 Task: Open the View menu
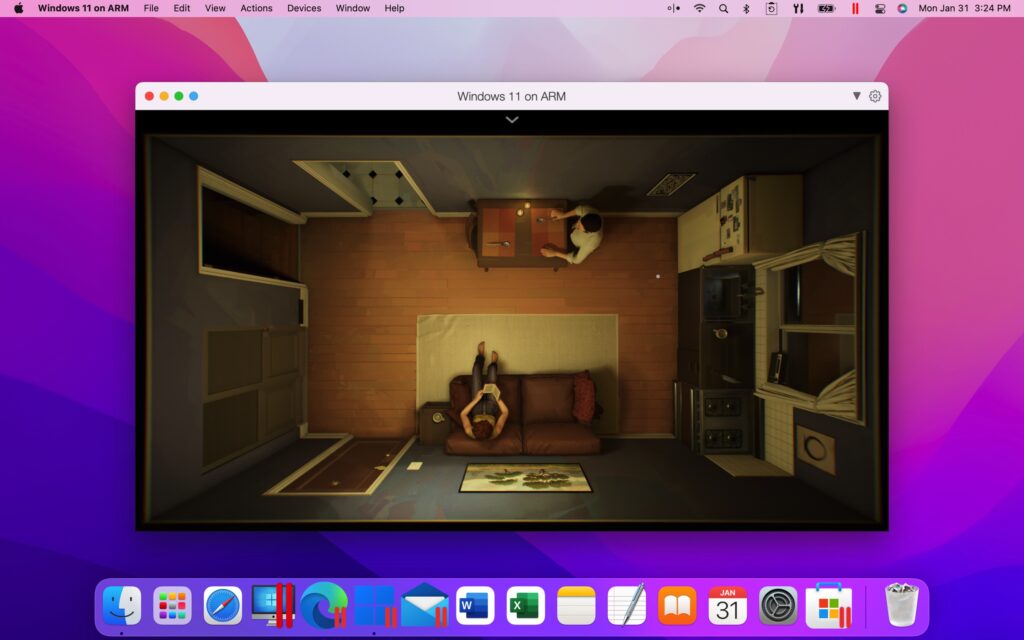(215, 8)
